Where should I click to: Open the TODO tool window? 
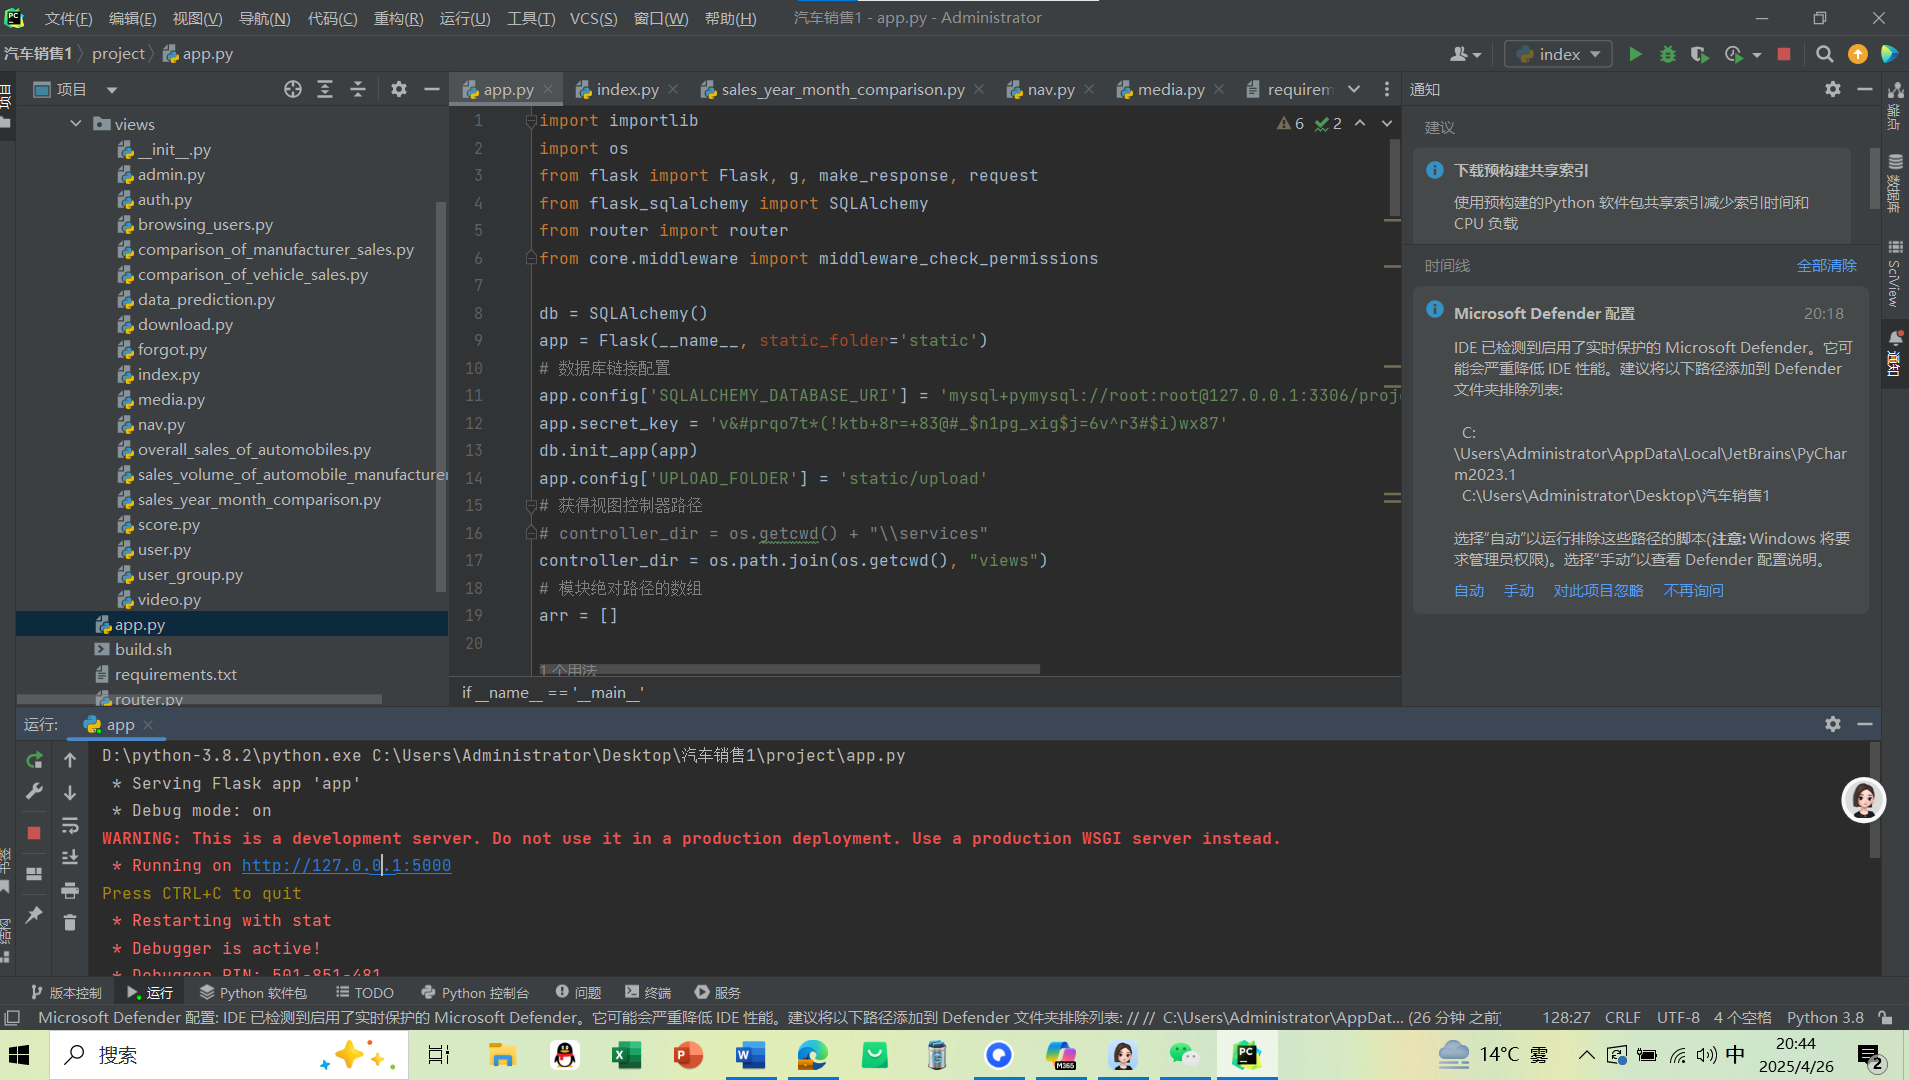pyautogui.click(x=365, y=993)
